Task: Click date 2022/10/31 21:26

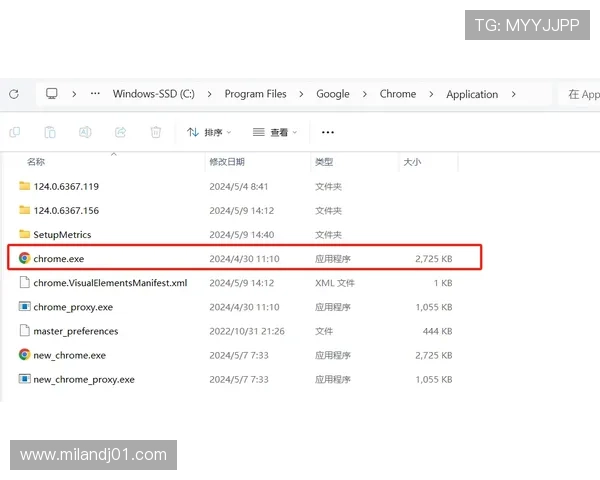Action: coord(247,331)
